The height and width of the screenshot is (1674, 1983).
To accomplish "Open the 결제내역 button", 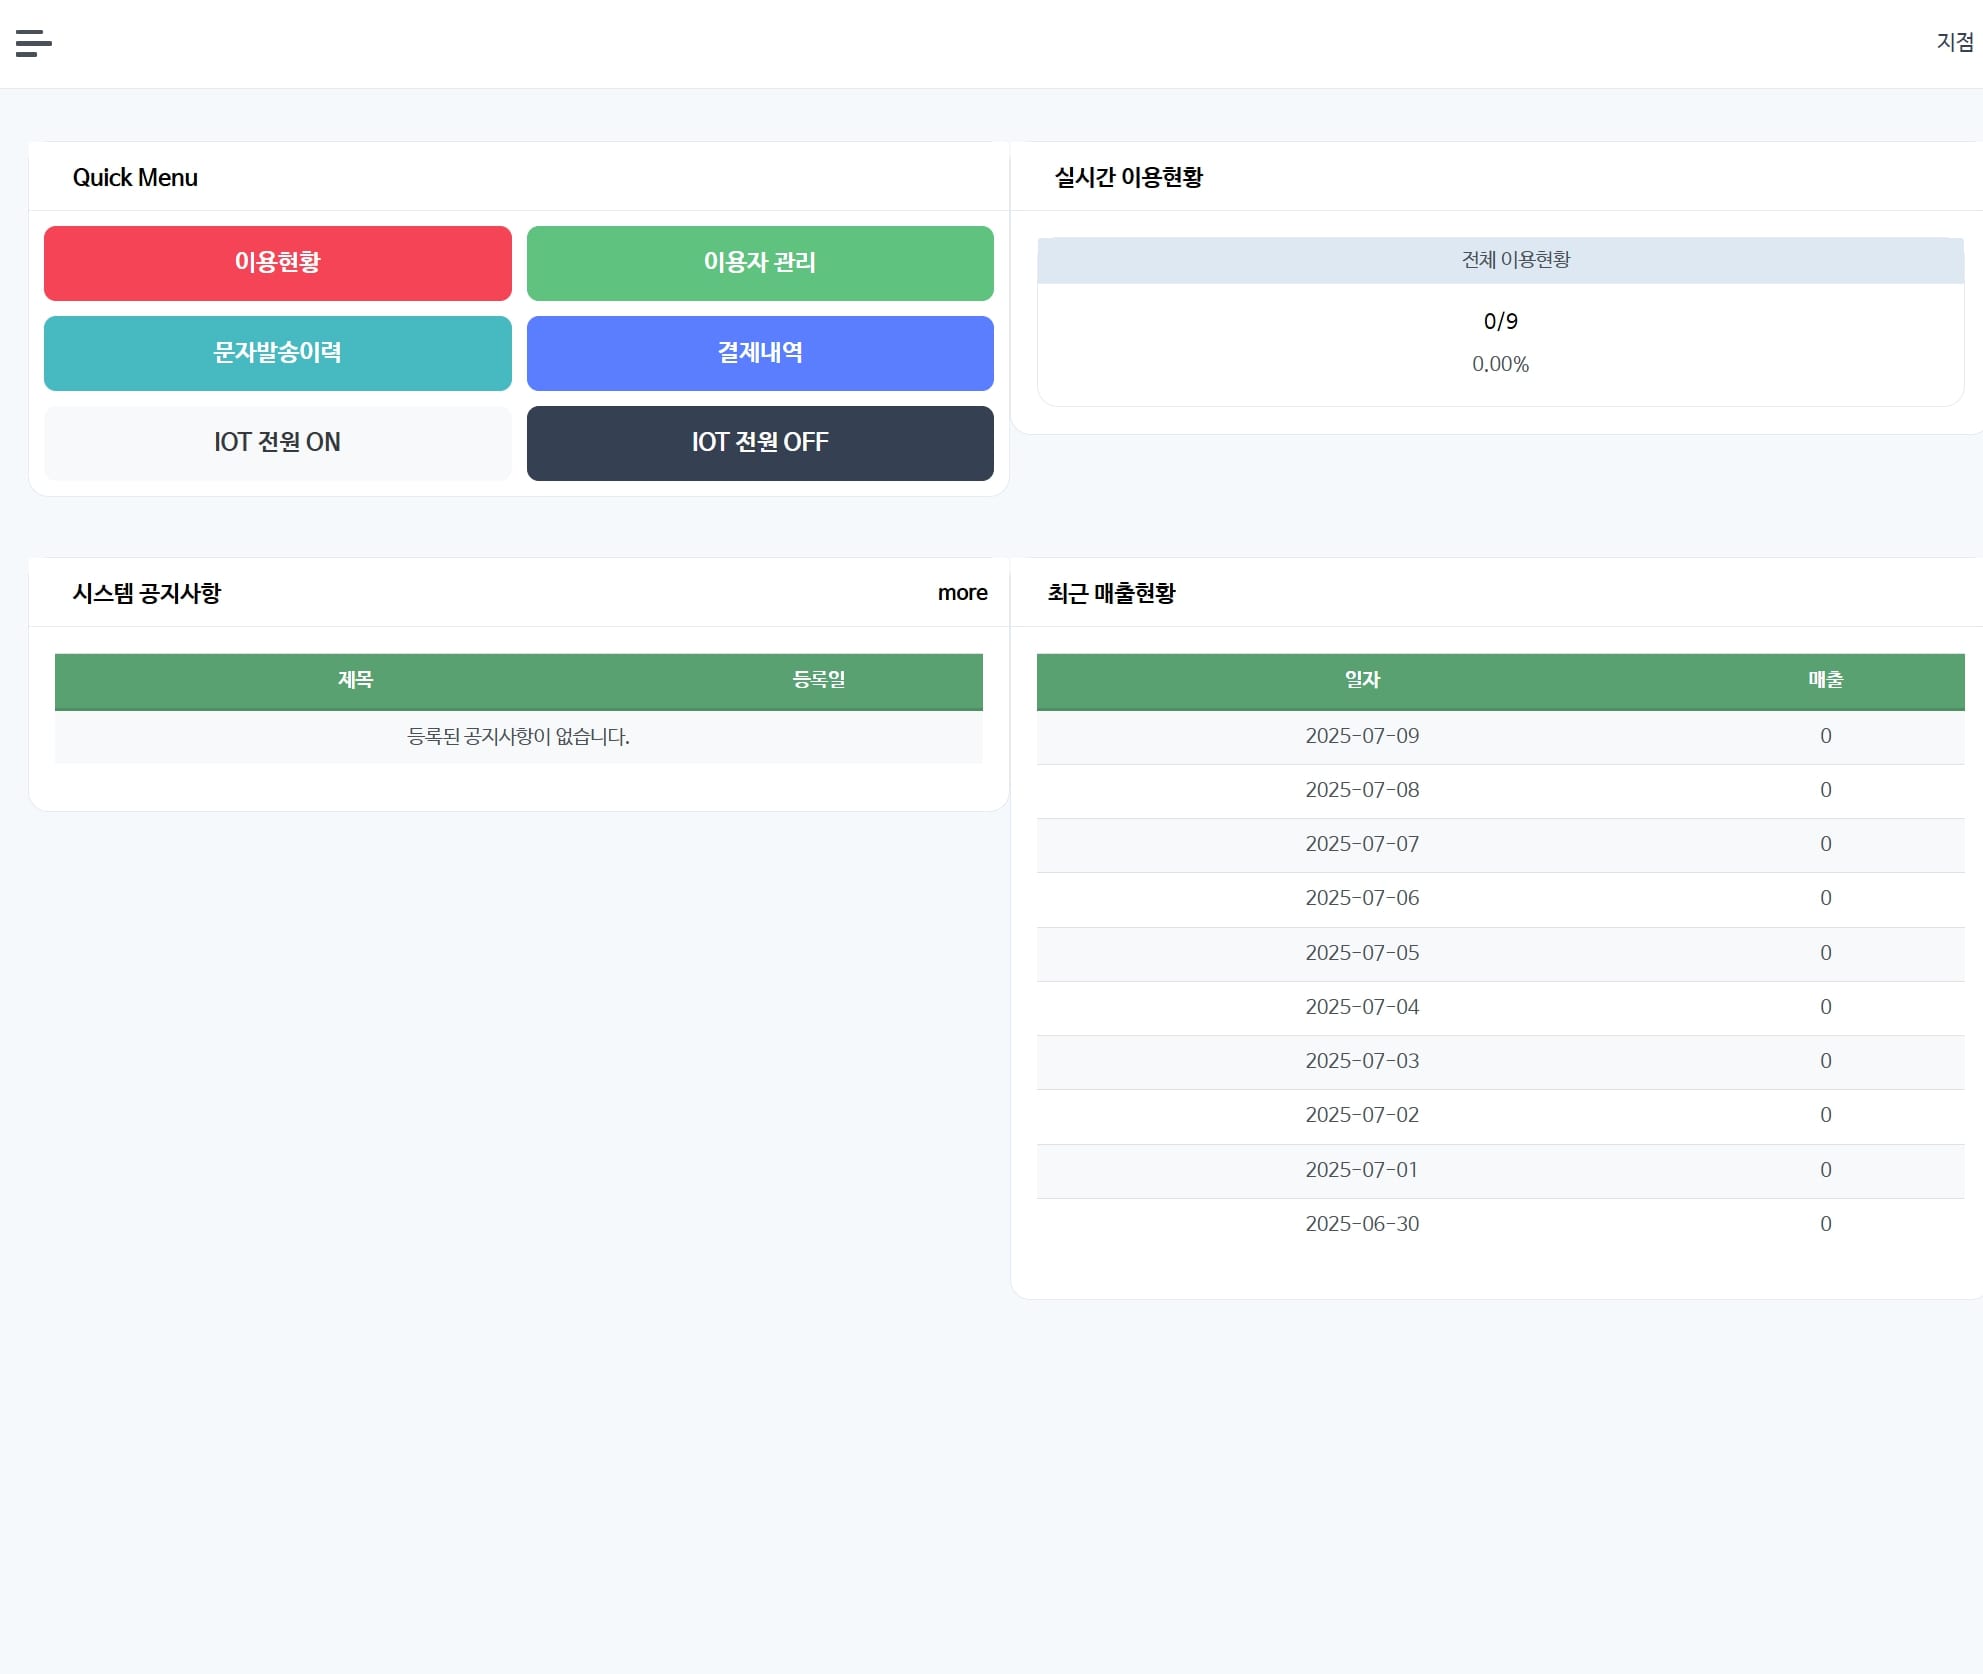I will pyautogui.click(x=760, y=353).
